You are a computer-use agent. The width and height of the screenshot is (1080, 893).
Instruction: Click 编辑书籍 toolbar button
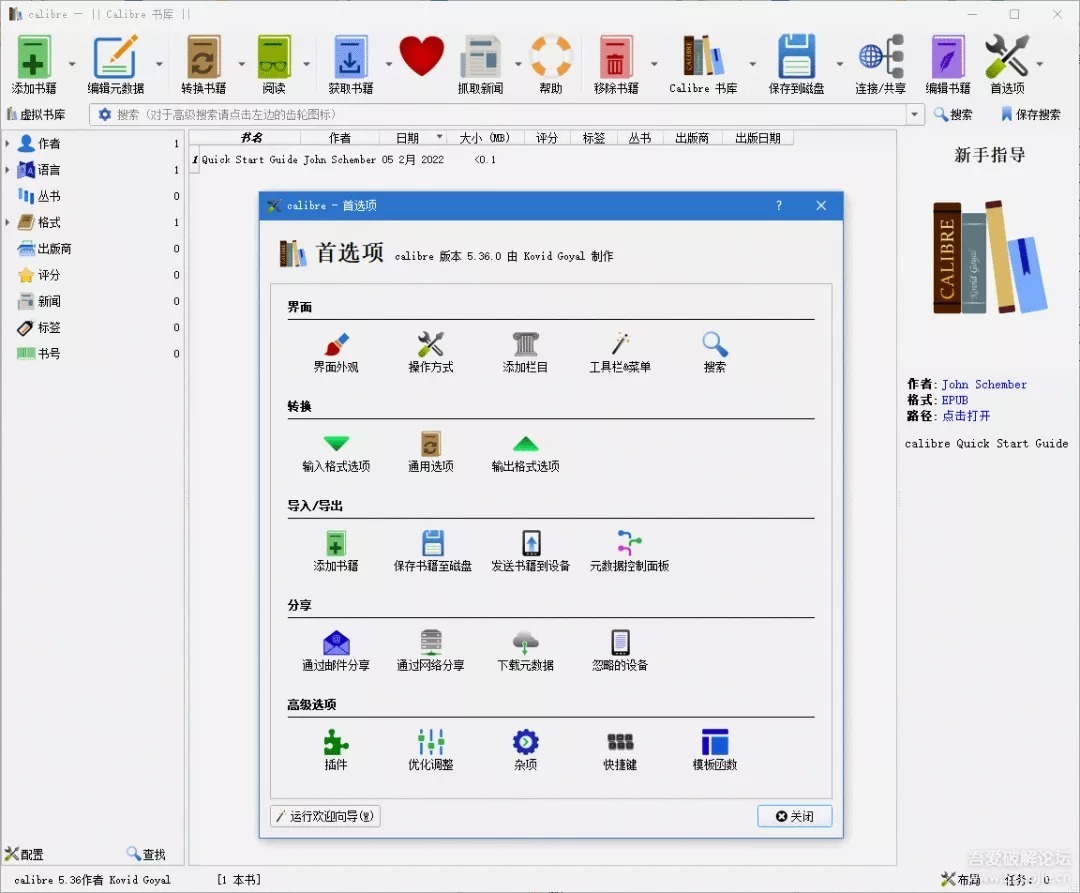pos(948,64)
